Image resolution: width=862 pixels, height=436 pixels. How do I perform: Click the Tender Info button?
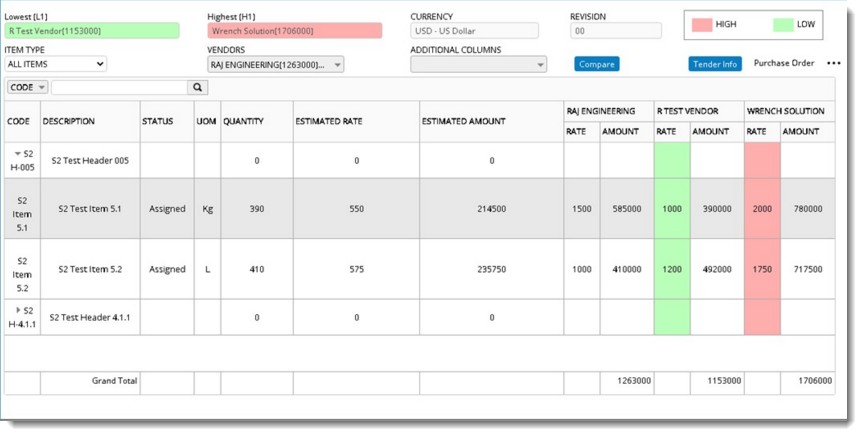(x=715, y=64)
